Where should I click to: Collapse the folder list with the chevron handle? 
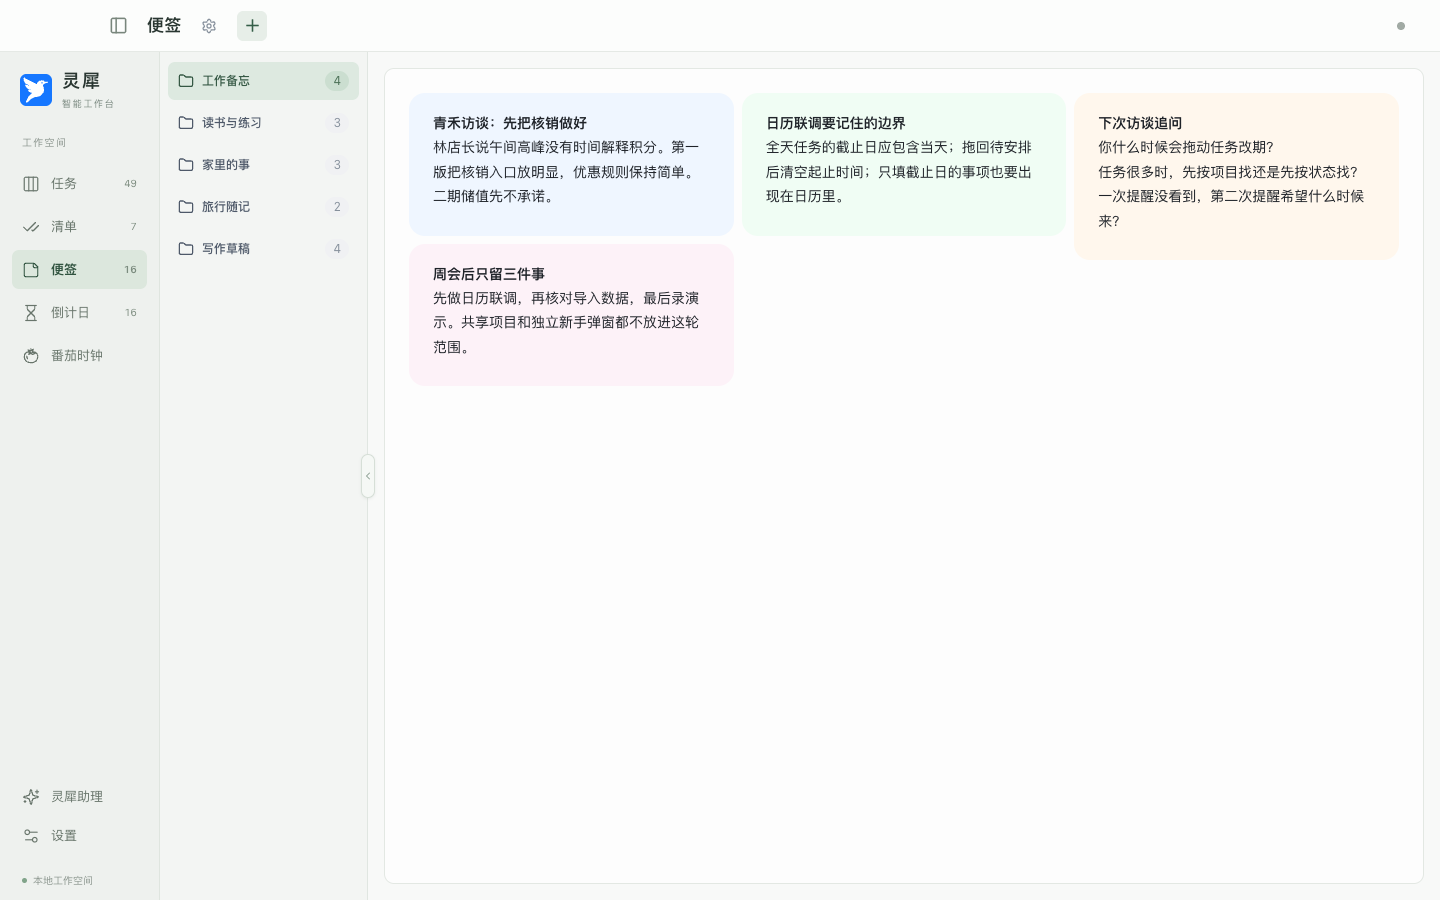[368, 476]
